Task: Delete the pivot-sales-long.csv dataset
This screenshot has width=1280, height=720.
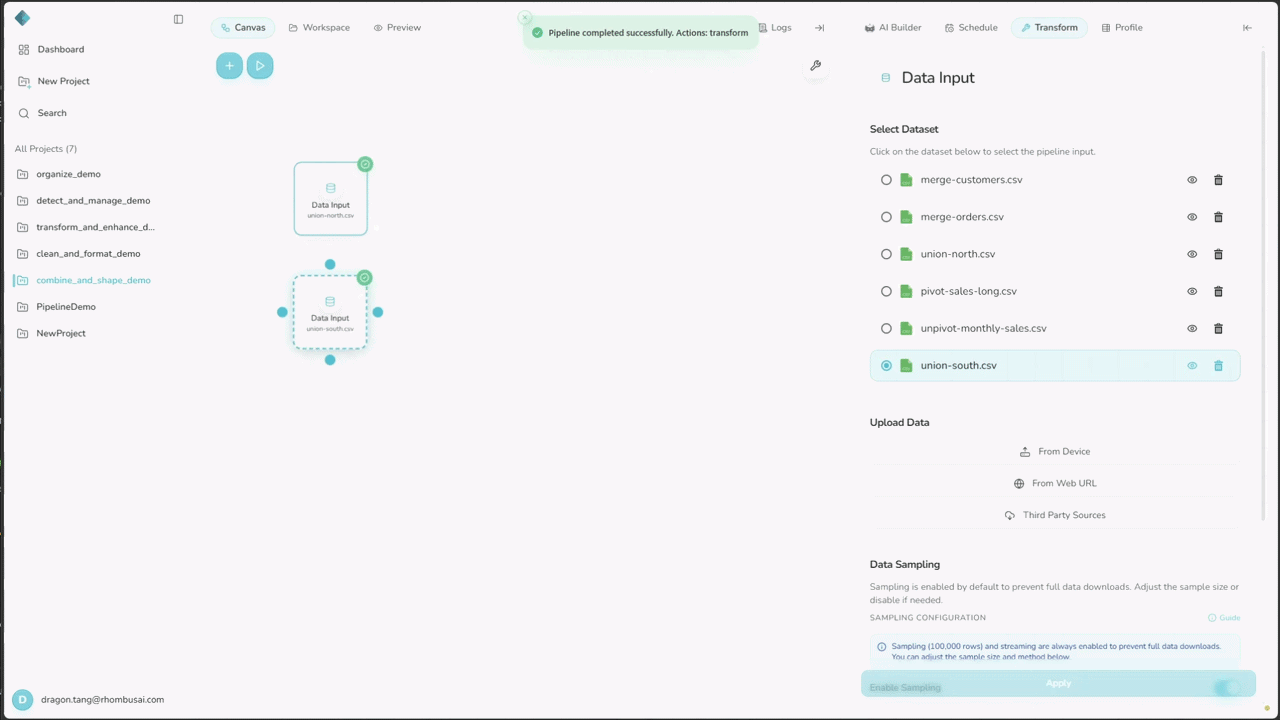Action: click(x=1218, y=291)
